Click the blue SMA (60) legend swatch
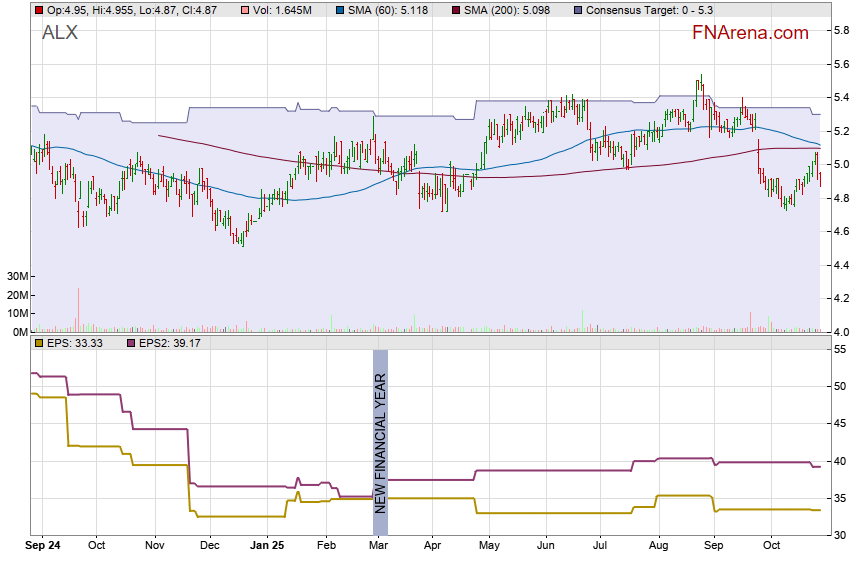 pos(339,10)
